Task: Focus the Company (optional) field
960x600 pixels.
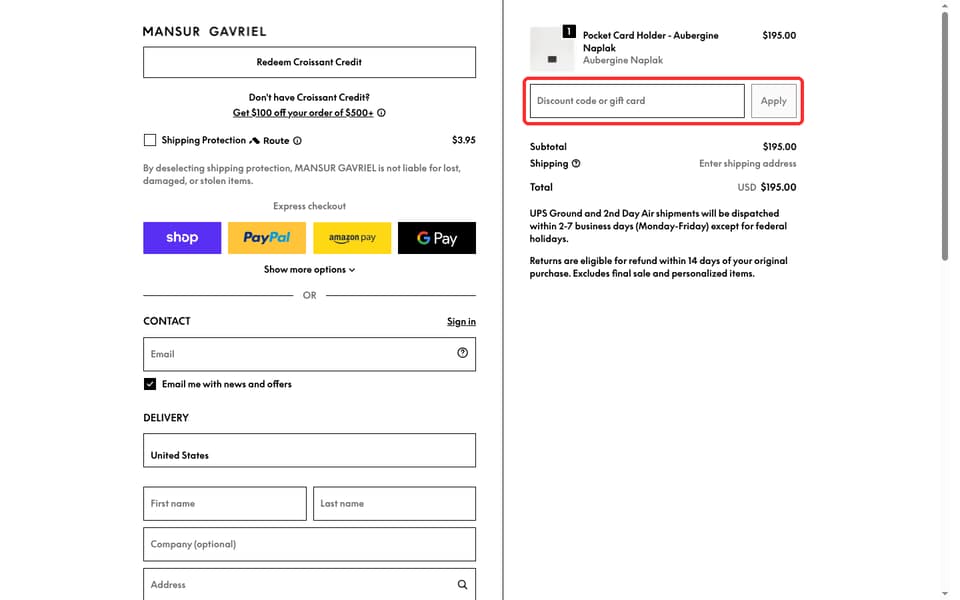Action: [x=309, y=544]
